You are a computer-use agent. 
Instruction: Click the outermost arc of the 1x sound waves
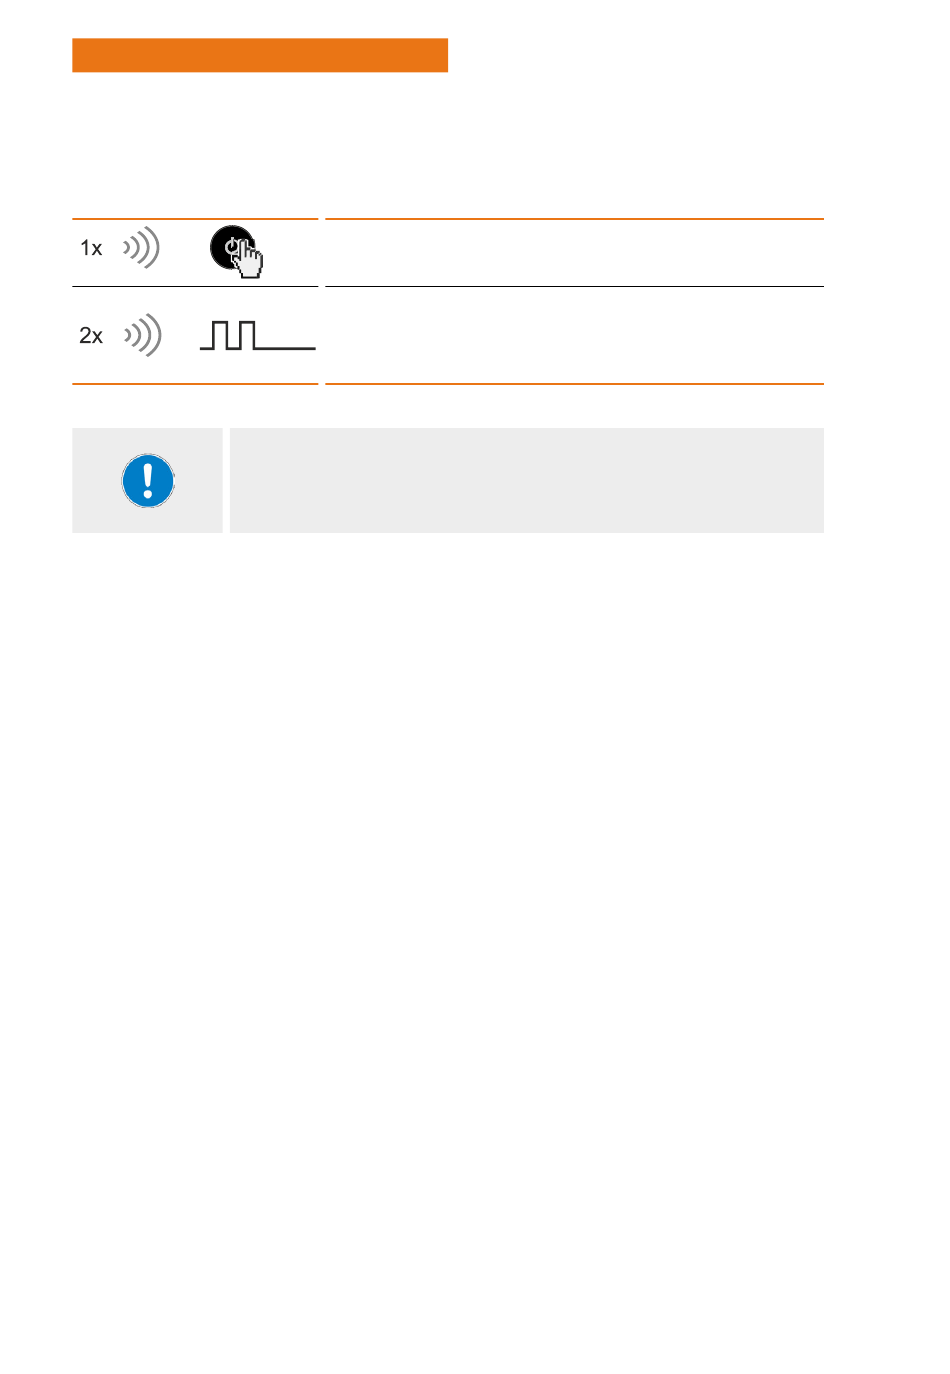(x=154, y=247)
